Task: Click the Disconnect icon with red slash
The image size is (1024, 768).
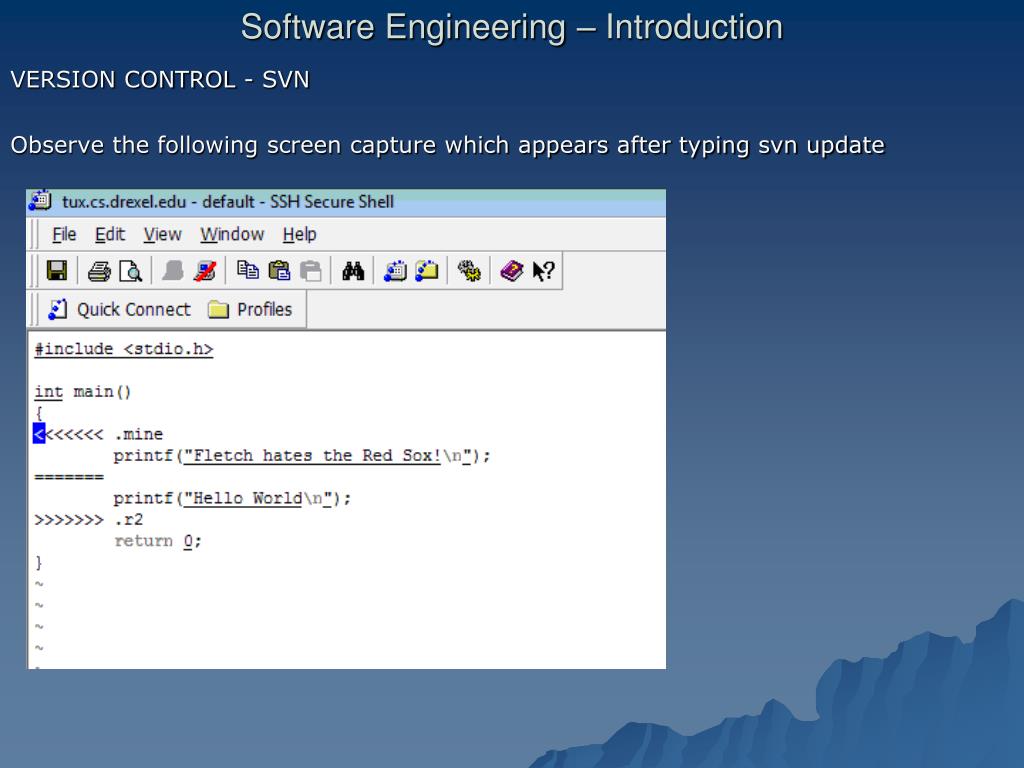Action: (x=205, y=270)
